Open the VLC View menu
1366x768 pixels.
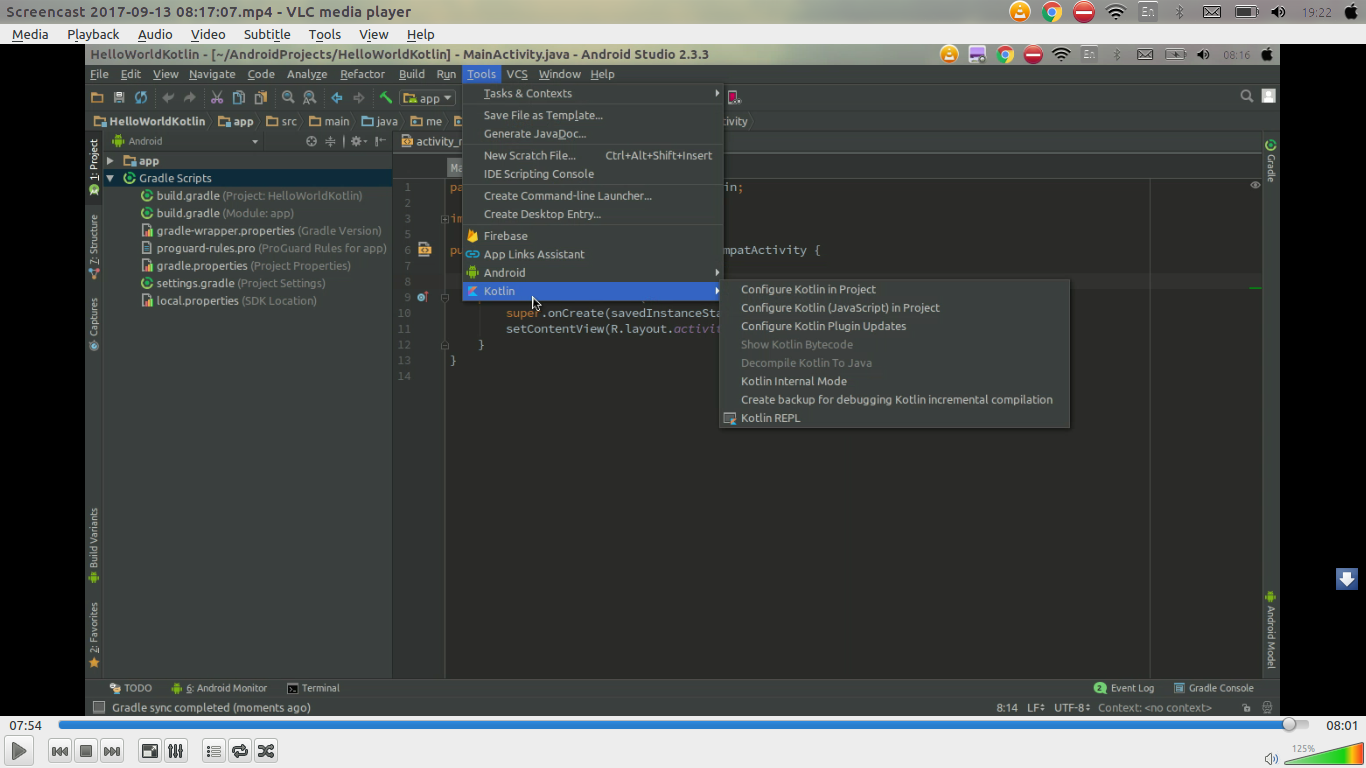tap(374, 34)
